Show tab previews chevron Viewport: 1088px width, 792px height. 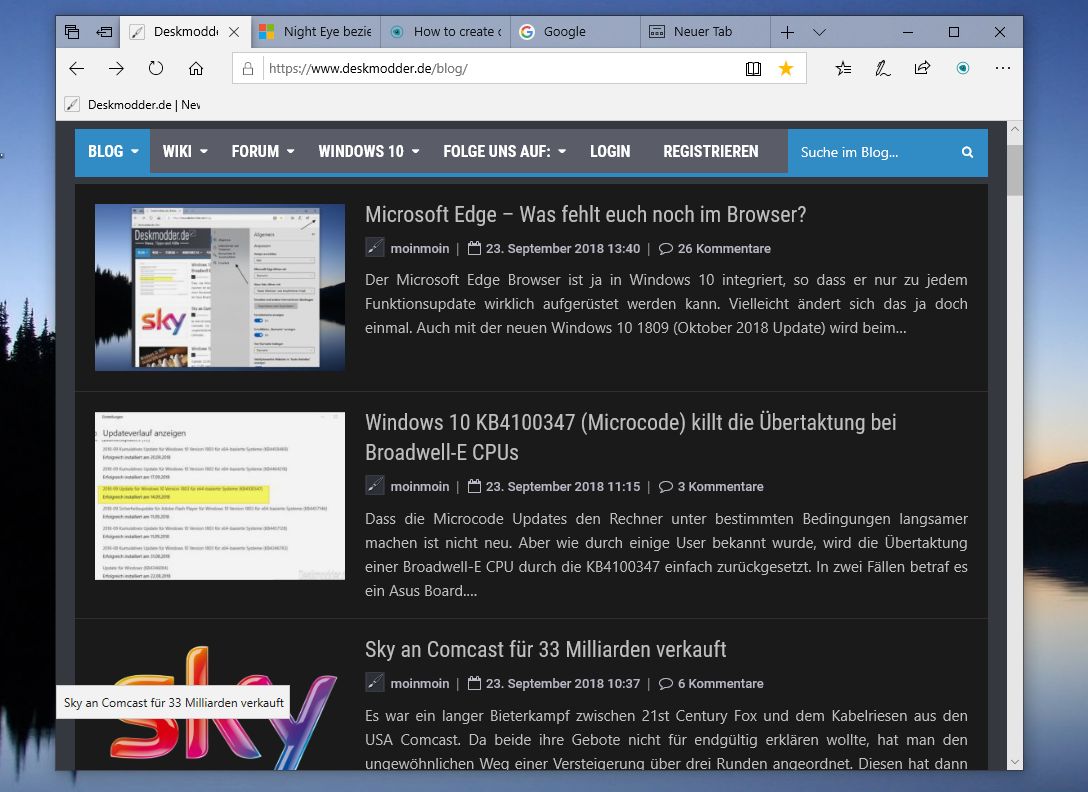819,32
